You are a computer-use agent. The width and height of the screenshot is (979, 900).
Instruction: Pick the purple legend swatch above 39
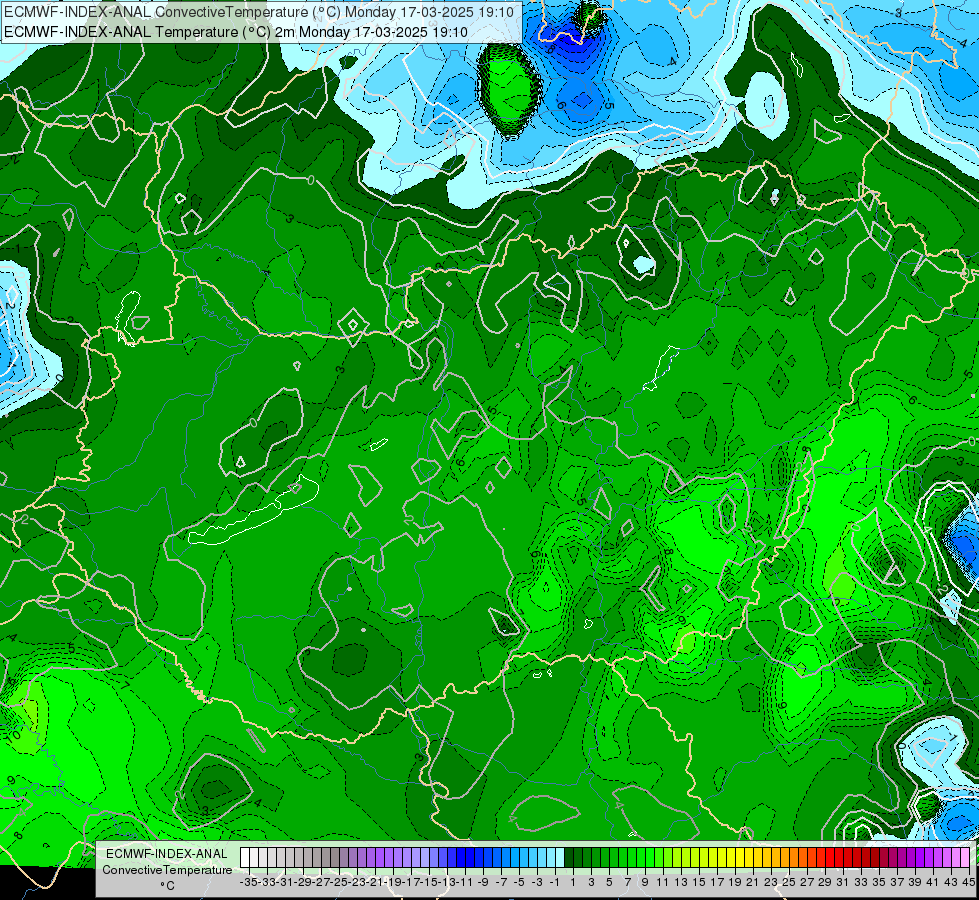920,858
